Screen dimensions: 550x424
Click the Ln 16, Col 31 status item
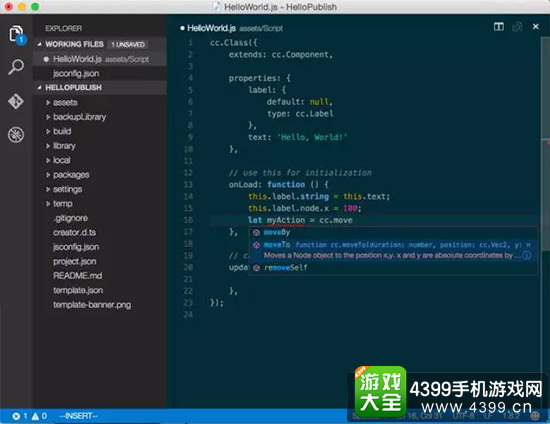pos(419,416)
